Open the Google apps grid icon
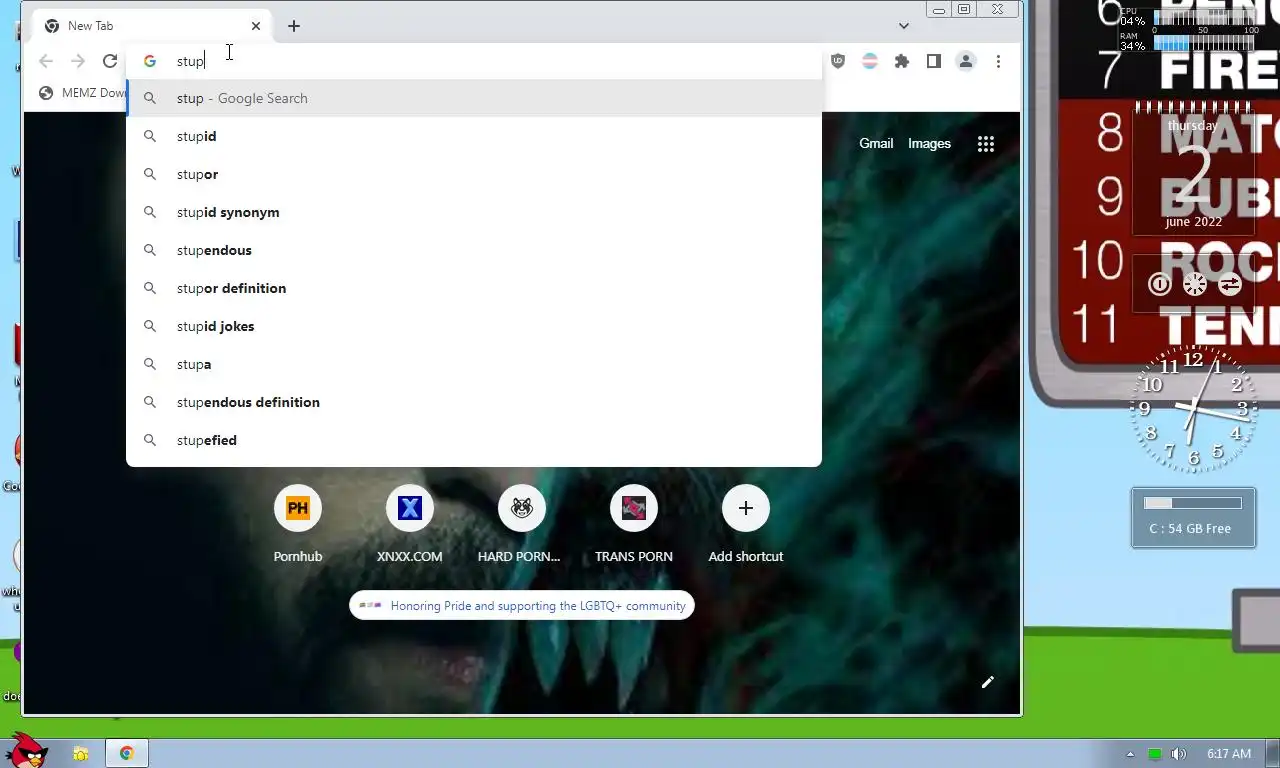This screenshot has height=768, width=1280. (x=986, y=144)
